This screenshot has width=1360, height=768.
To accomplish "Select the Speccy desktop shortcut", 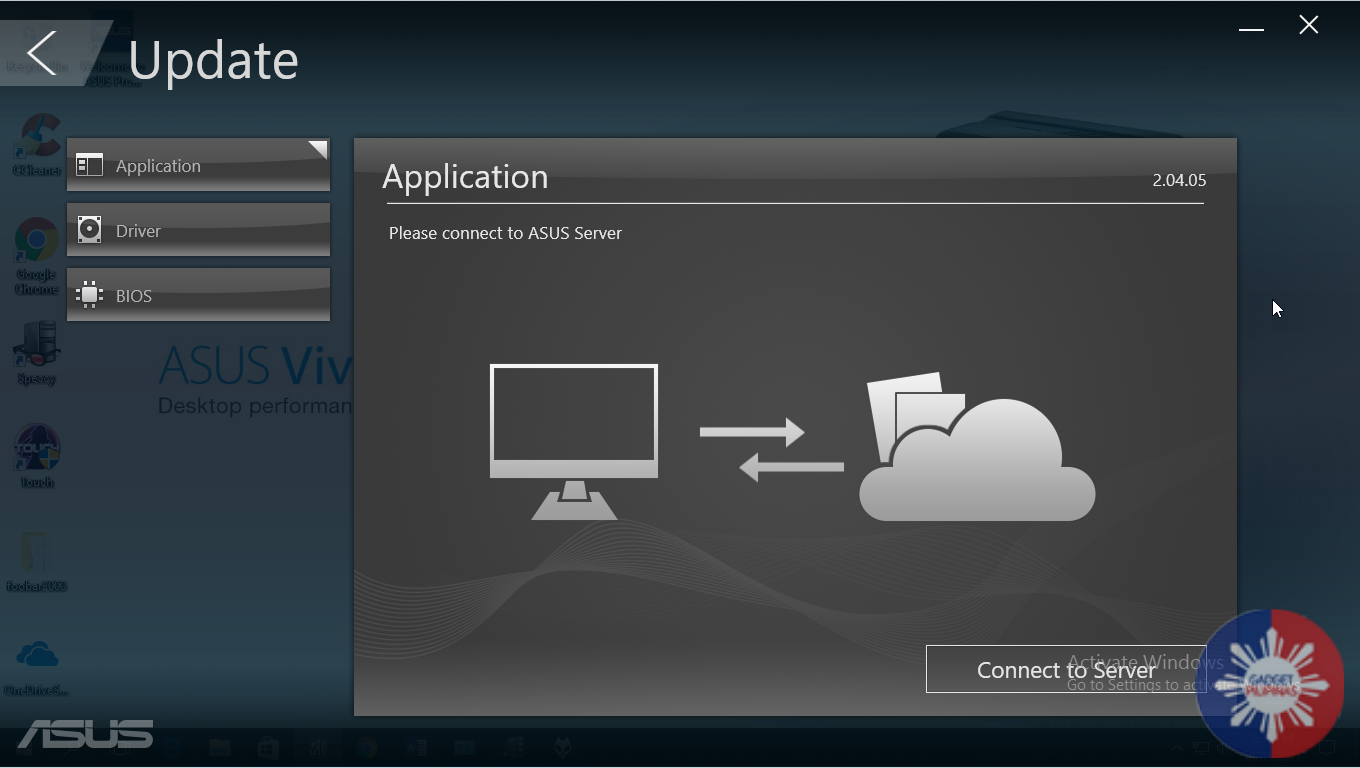I will coord(37,353).
